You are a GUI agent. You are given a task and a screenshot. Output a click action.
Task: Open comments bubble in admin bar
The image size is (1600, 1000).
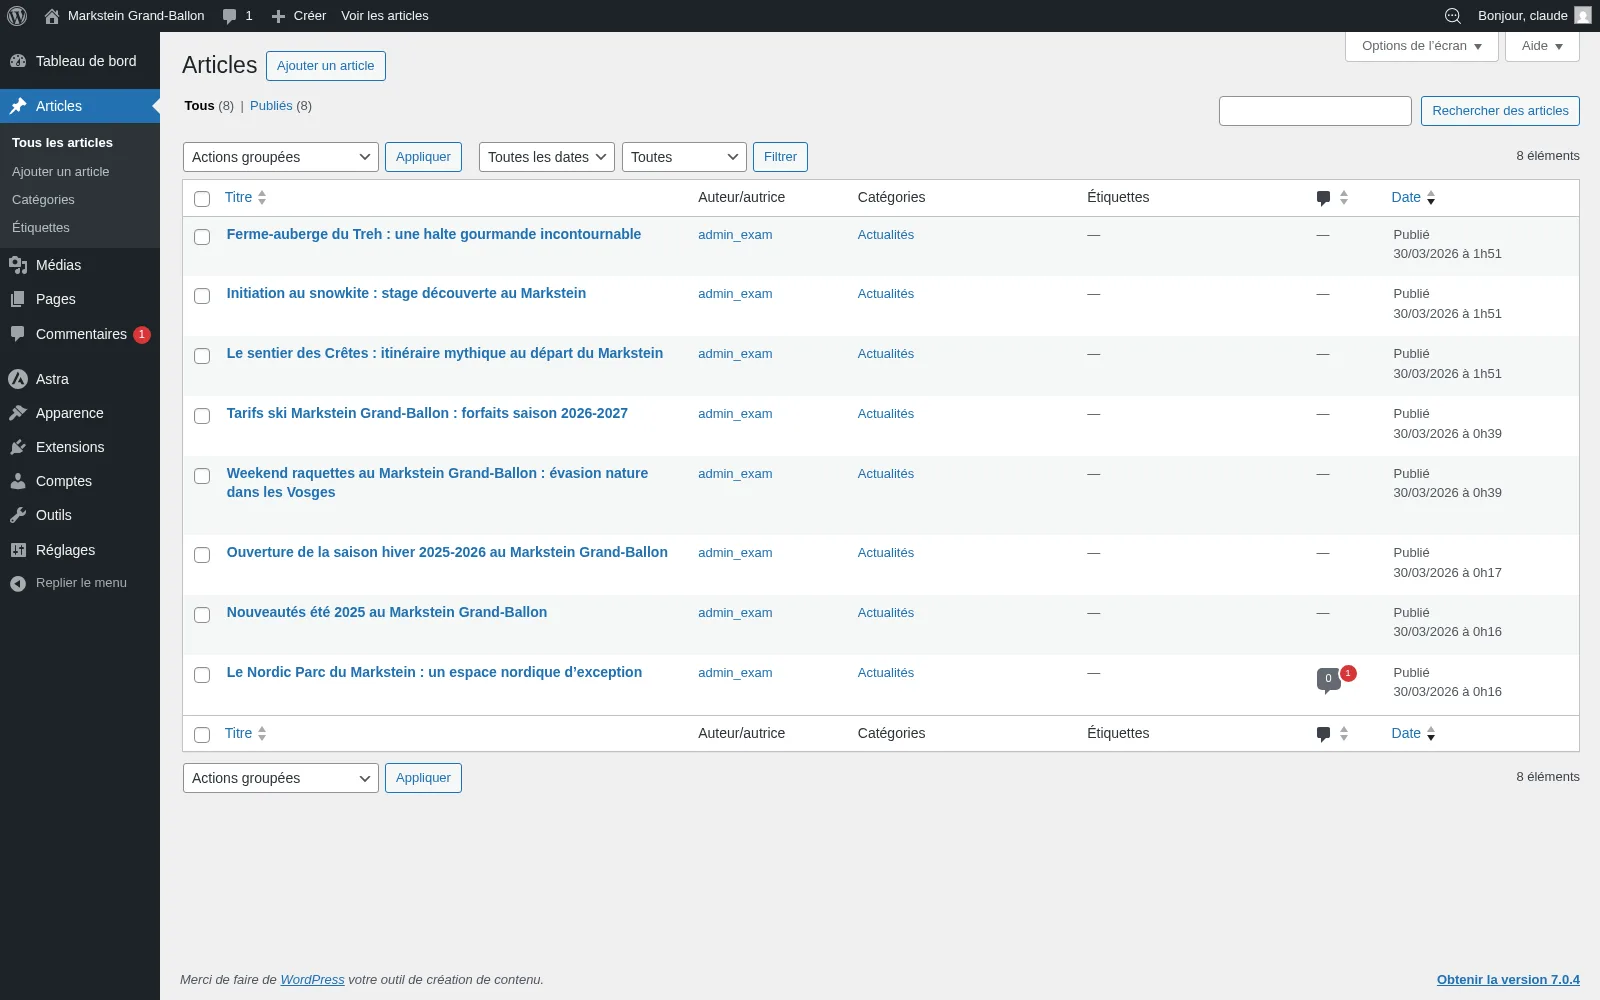click(230, 16)
